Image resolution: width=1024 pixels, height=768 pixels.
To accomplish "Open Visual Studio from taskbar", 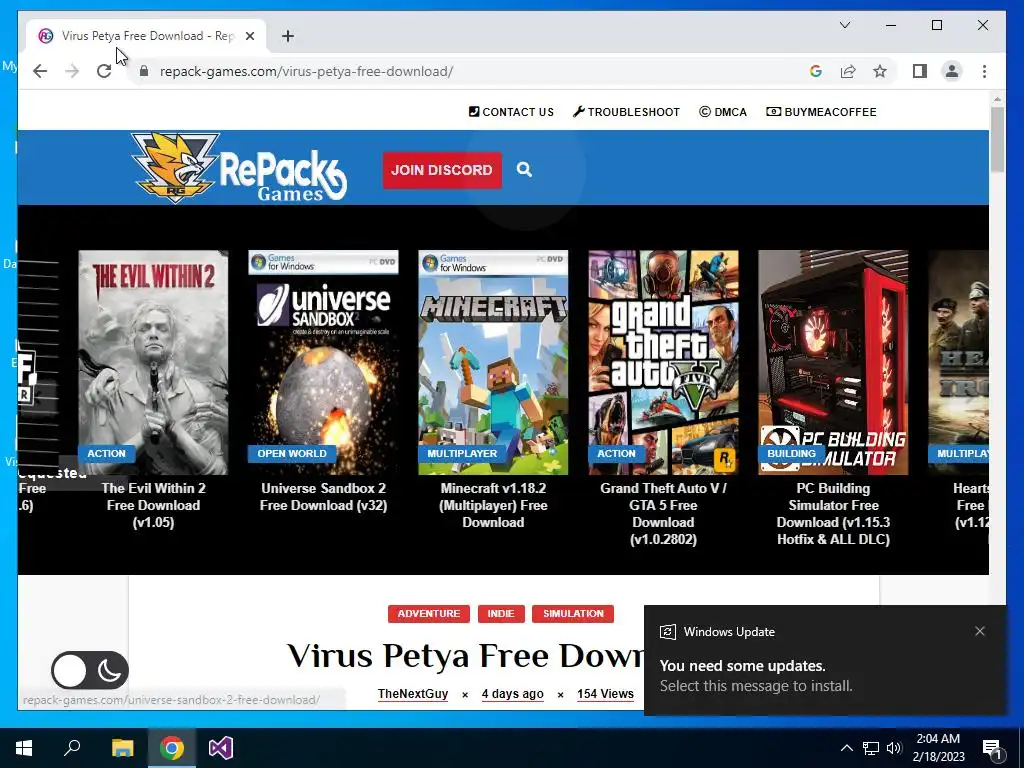I will tap(221, 748).
